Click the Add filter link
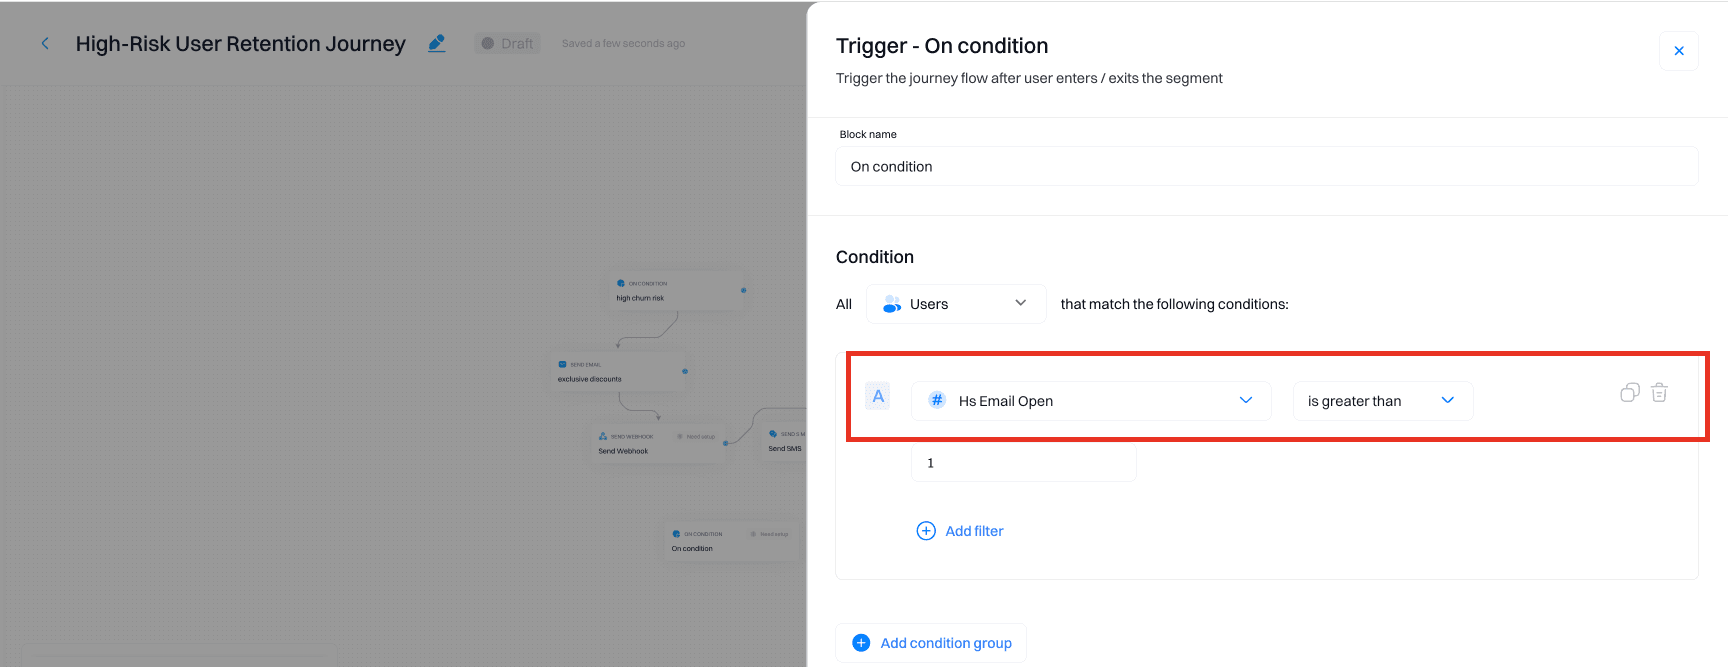 (974, 531)
